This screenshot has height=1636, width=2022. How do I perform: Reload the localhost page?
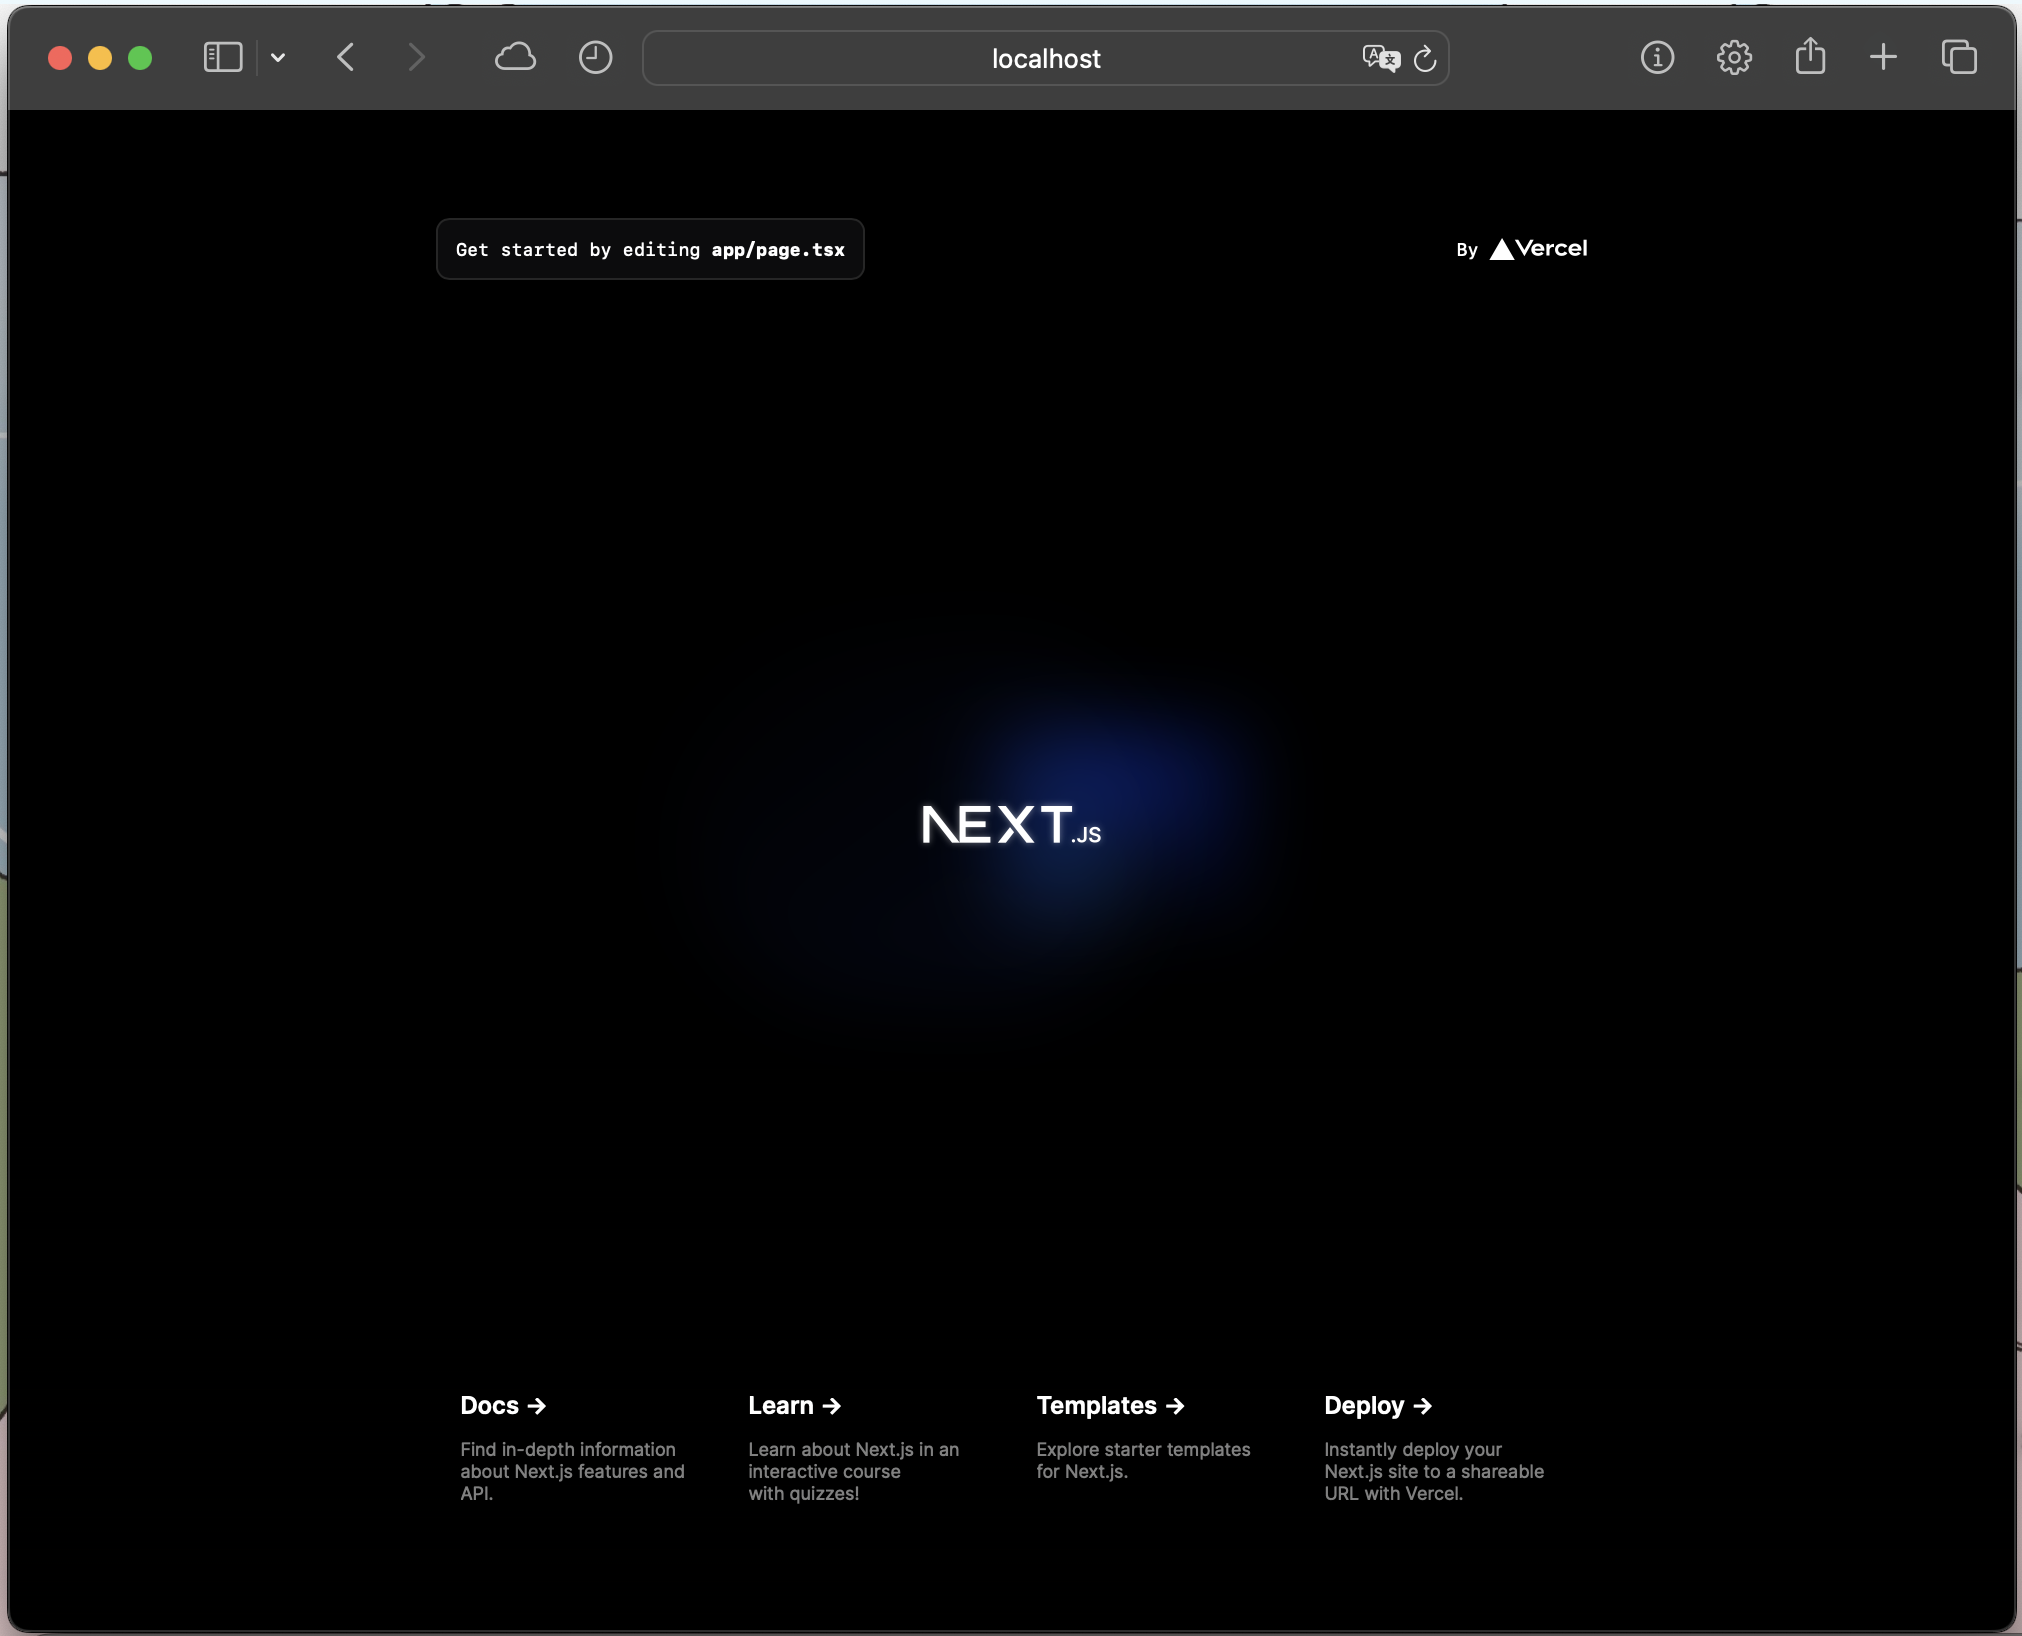[1425, 59]
